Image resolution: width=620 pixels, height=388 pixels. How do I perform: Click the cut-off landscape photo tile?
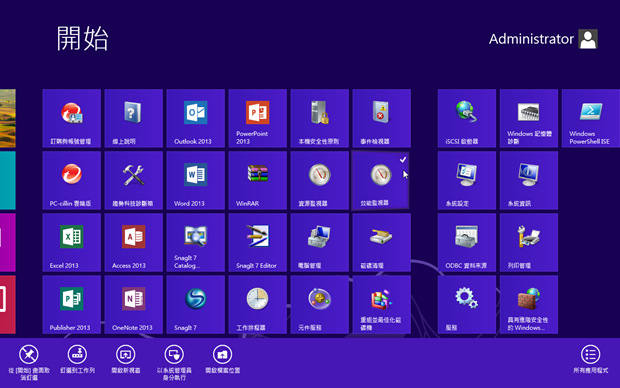coord(8,118)
